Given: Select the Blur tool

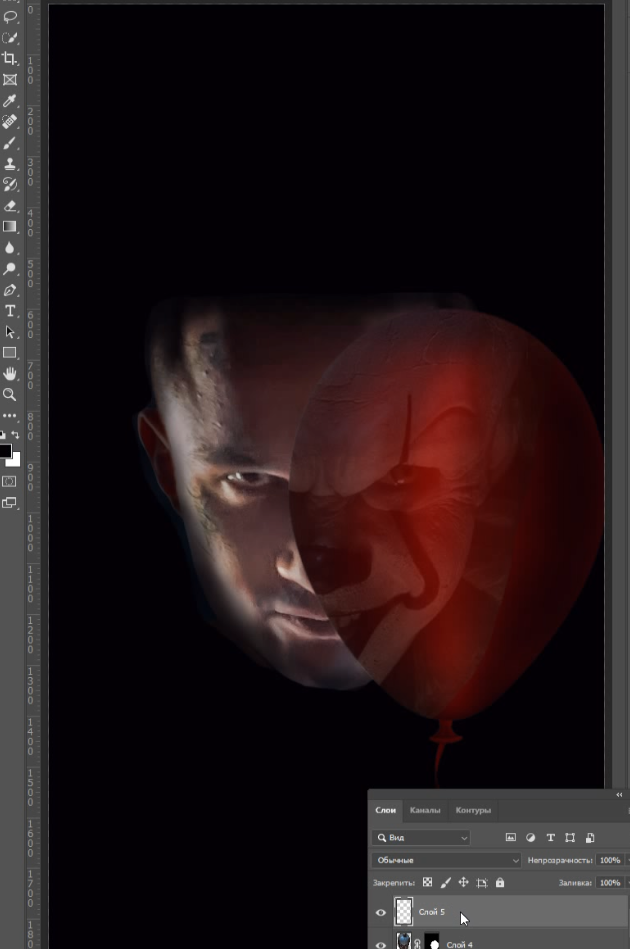Looking at the screenshot, I should [x=10, y=248].
